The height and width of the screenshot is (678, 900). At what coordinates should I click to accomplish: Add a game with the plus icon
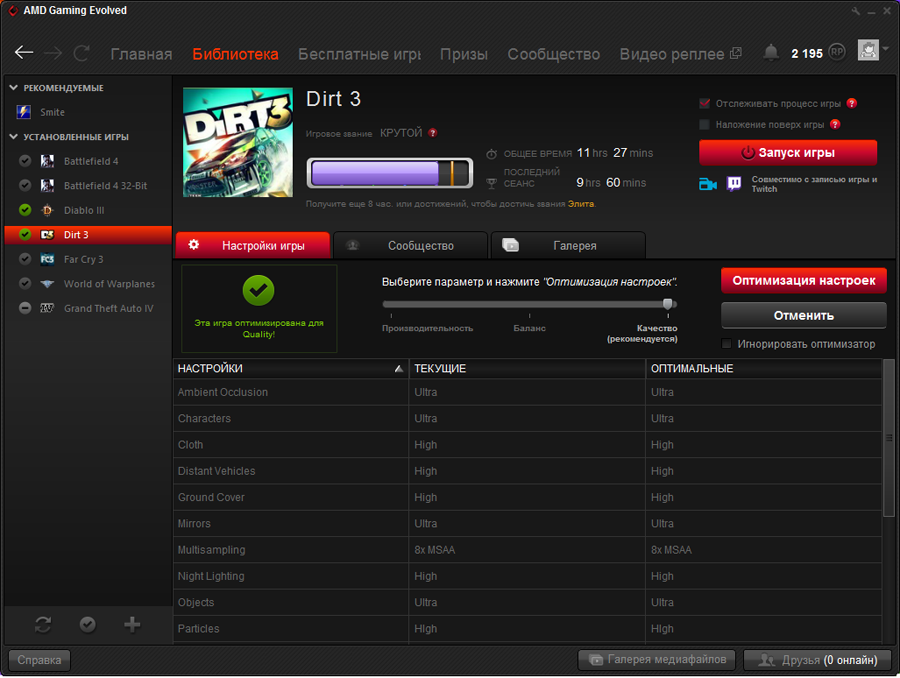point(132,625)
